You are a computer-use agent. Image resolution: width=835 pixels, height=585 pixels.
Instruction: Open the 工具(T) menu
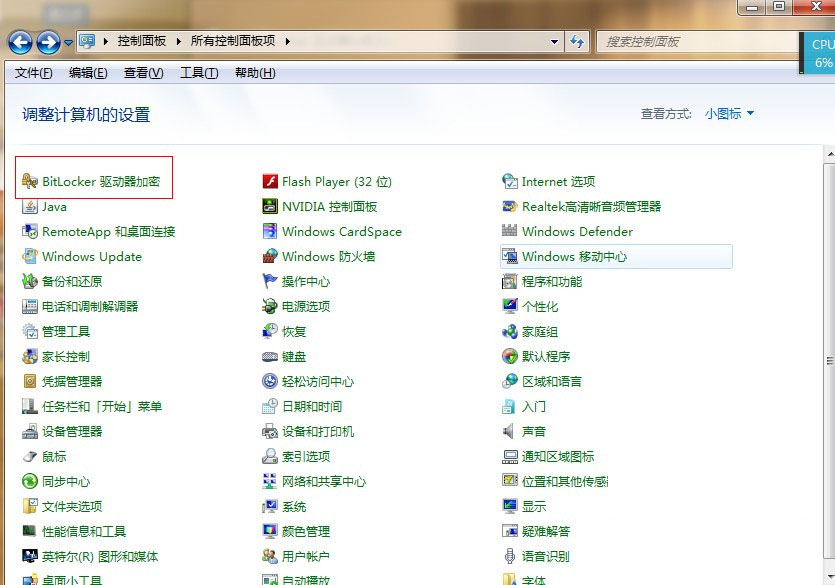point(199,73)
